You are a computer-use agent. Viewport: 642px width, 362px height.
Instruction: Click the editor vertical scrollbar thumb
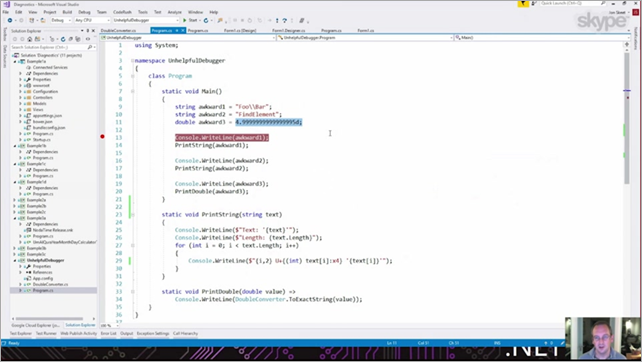627,119
